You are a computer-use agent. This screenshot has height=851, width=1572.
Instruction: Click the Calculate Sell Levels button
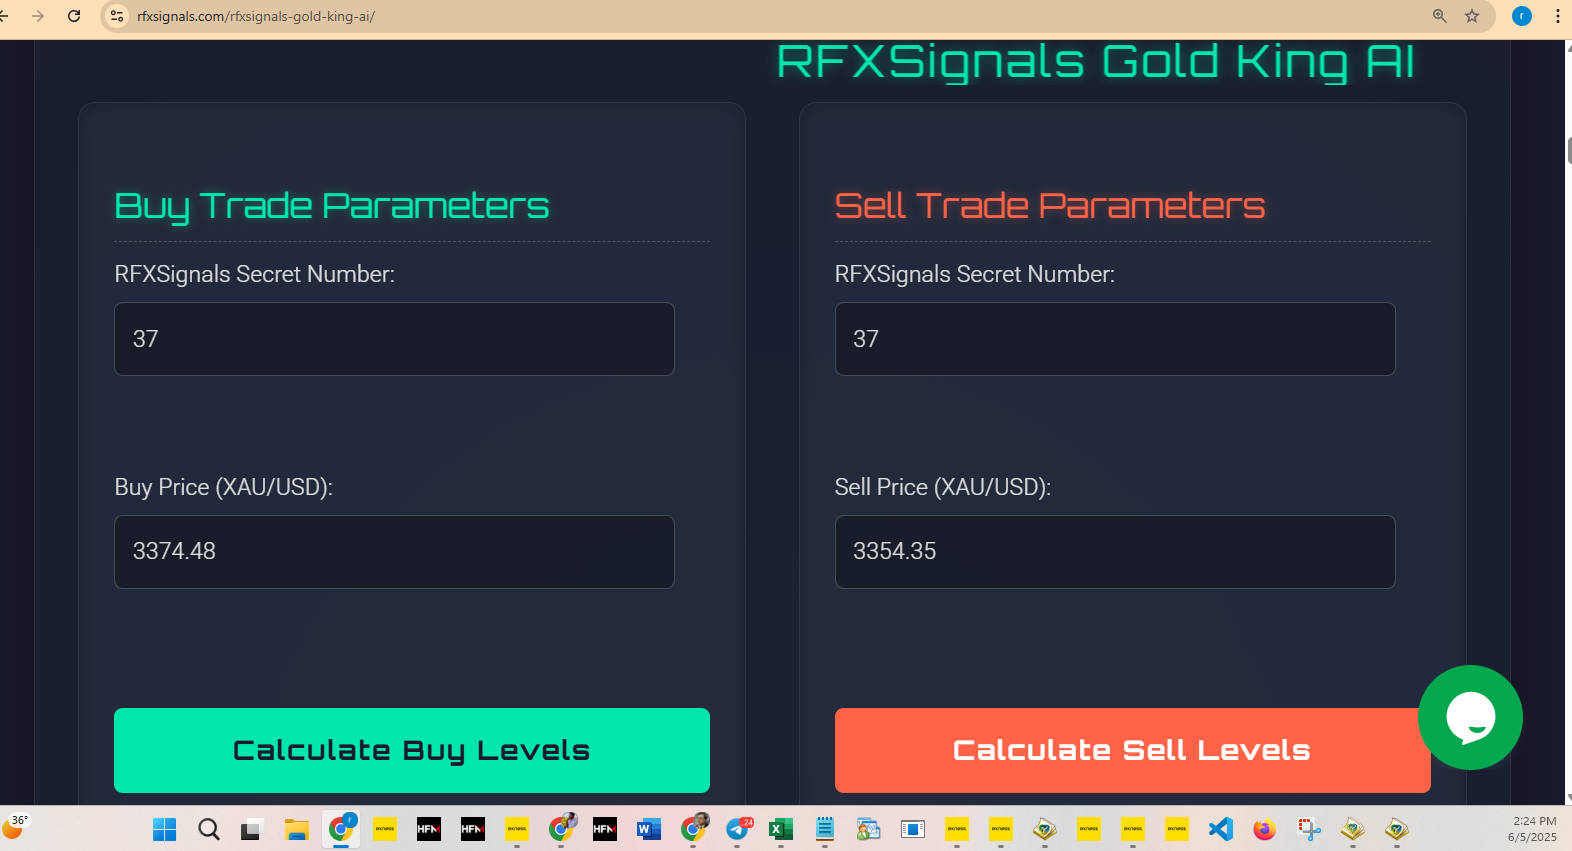click(1132, 750)
